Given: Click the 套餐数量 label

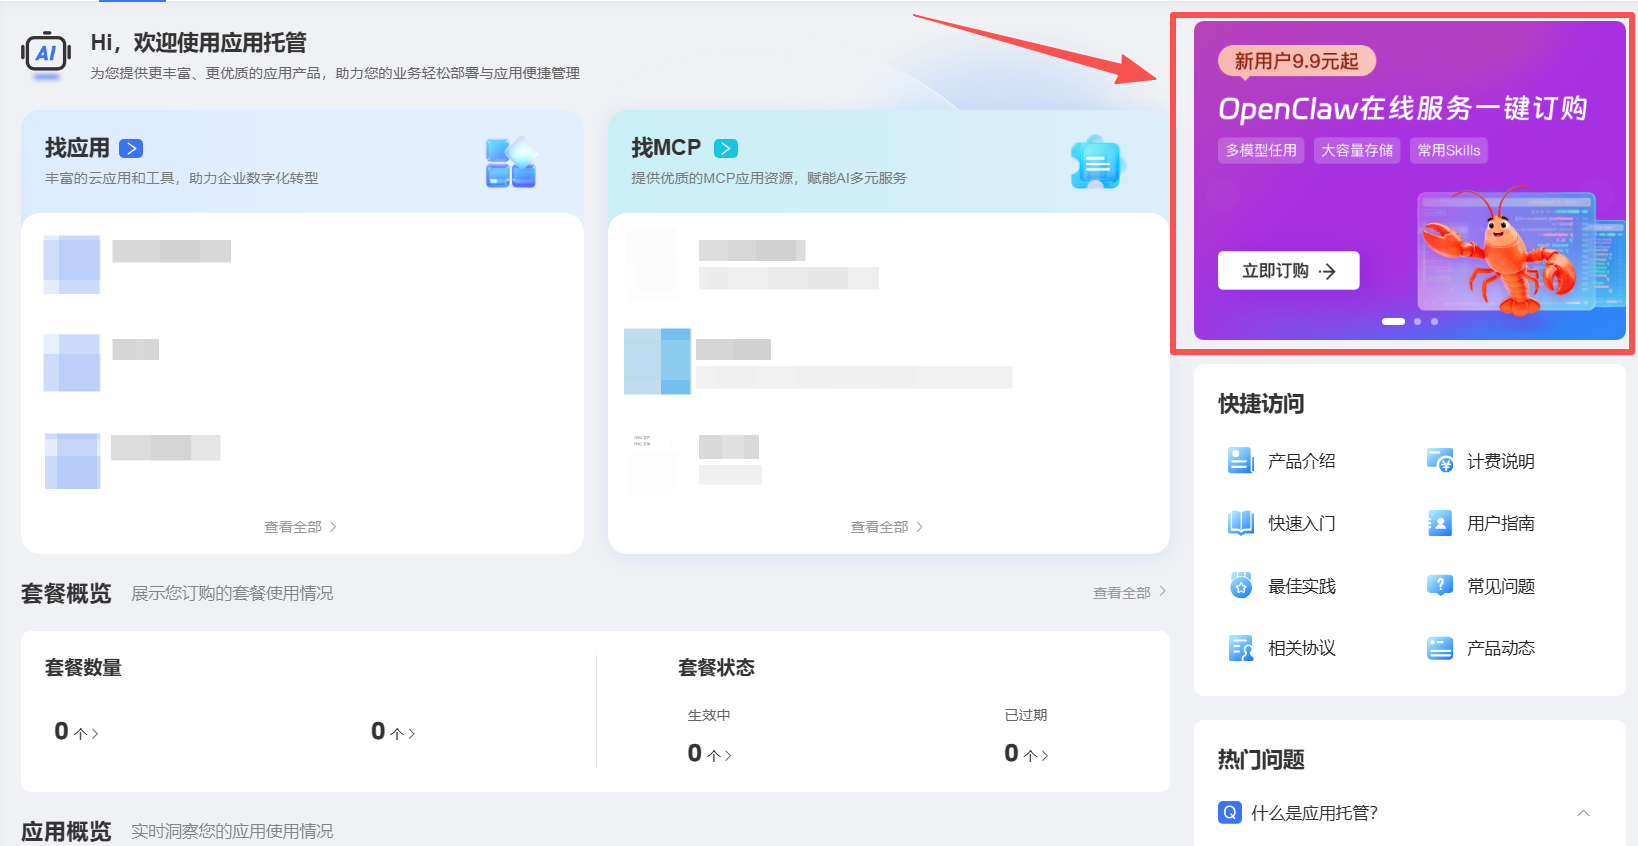Looking at the screenshot, I should pyautogui.click(x=83, y=667).
